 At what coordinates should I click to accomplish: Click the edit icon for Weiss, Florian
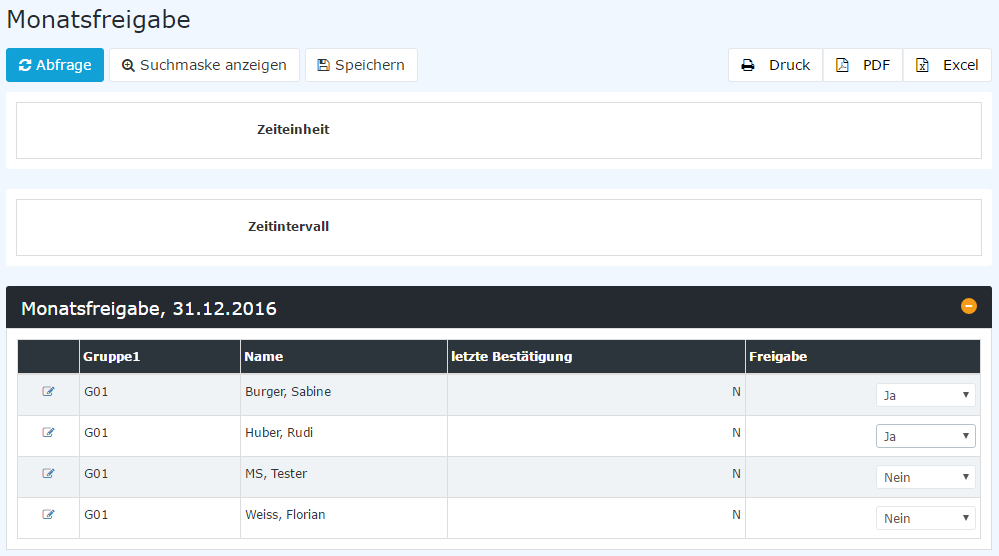coord(48,514)
